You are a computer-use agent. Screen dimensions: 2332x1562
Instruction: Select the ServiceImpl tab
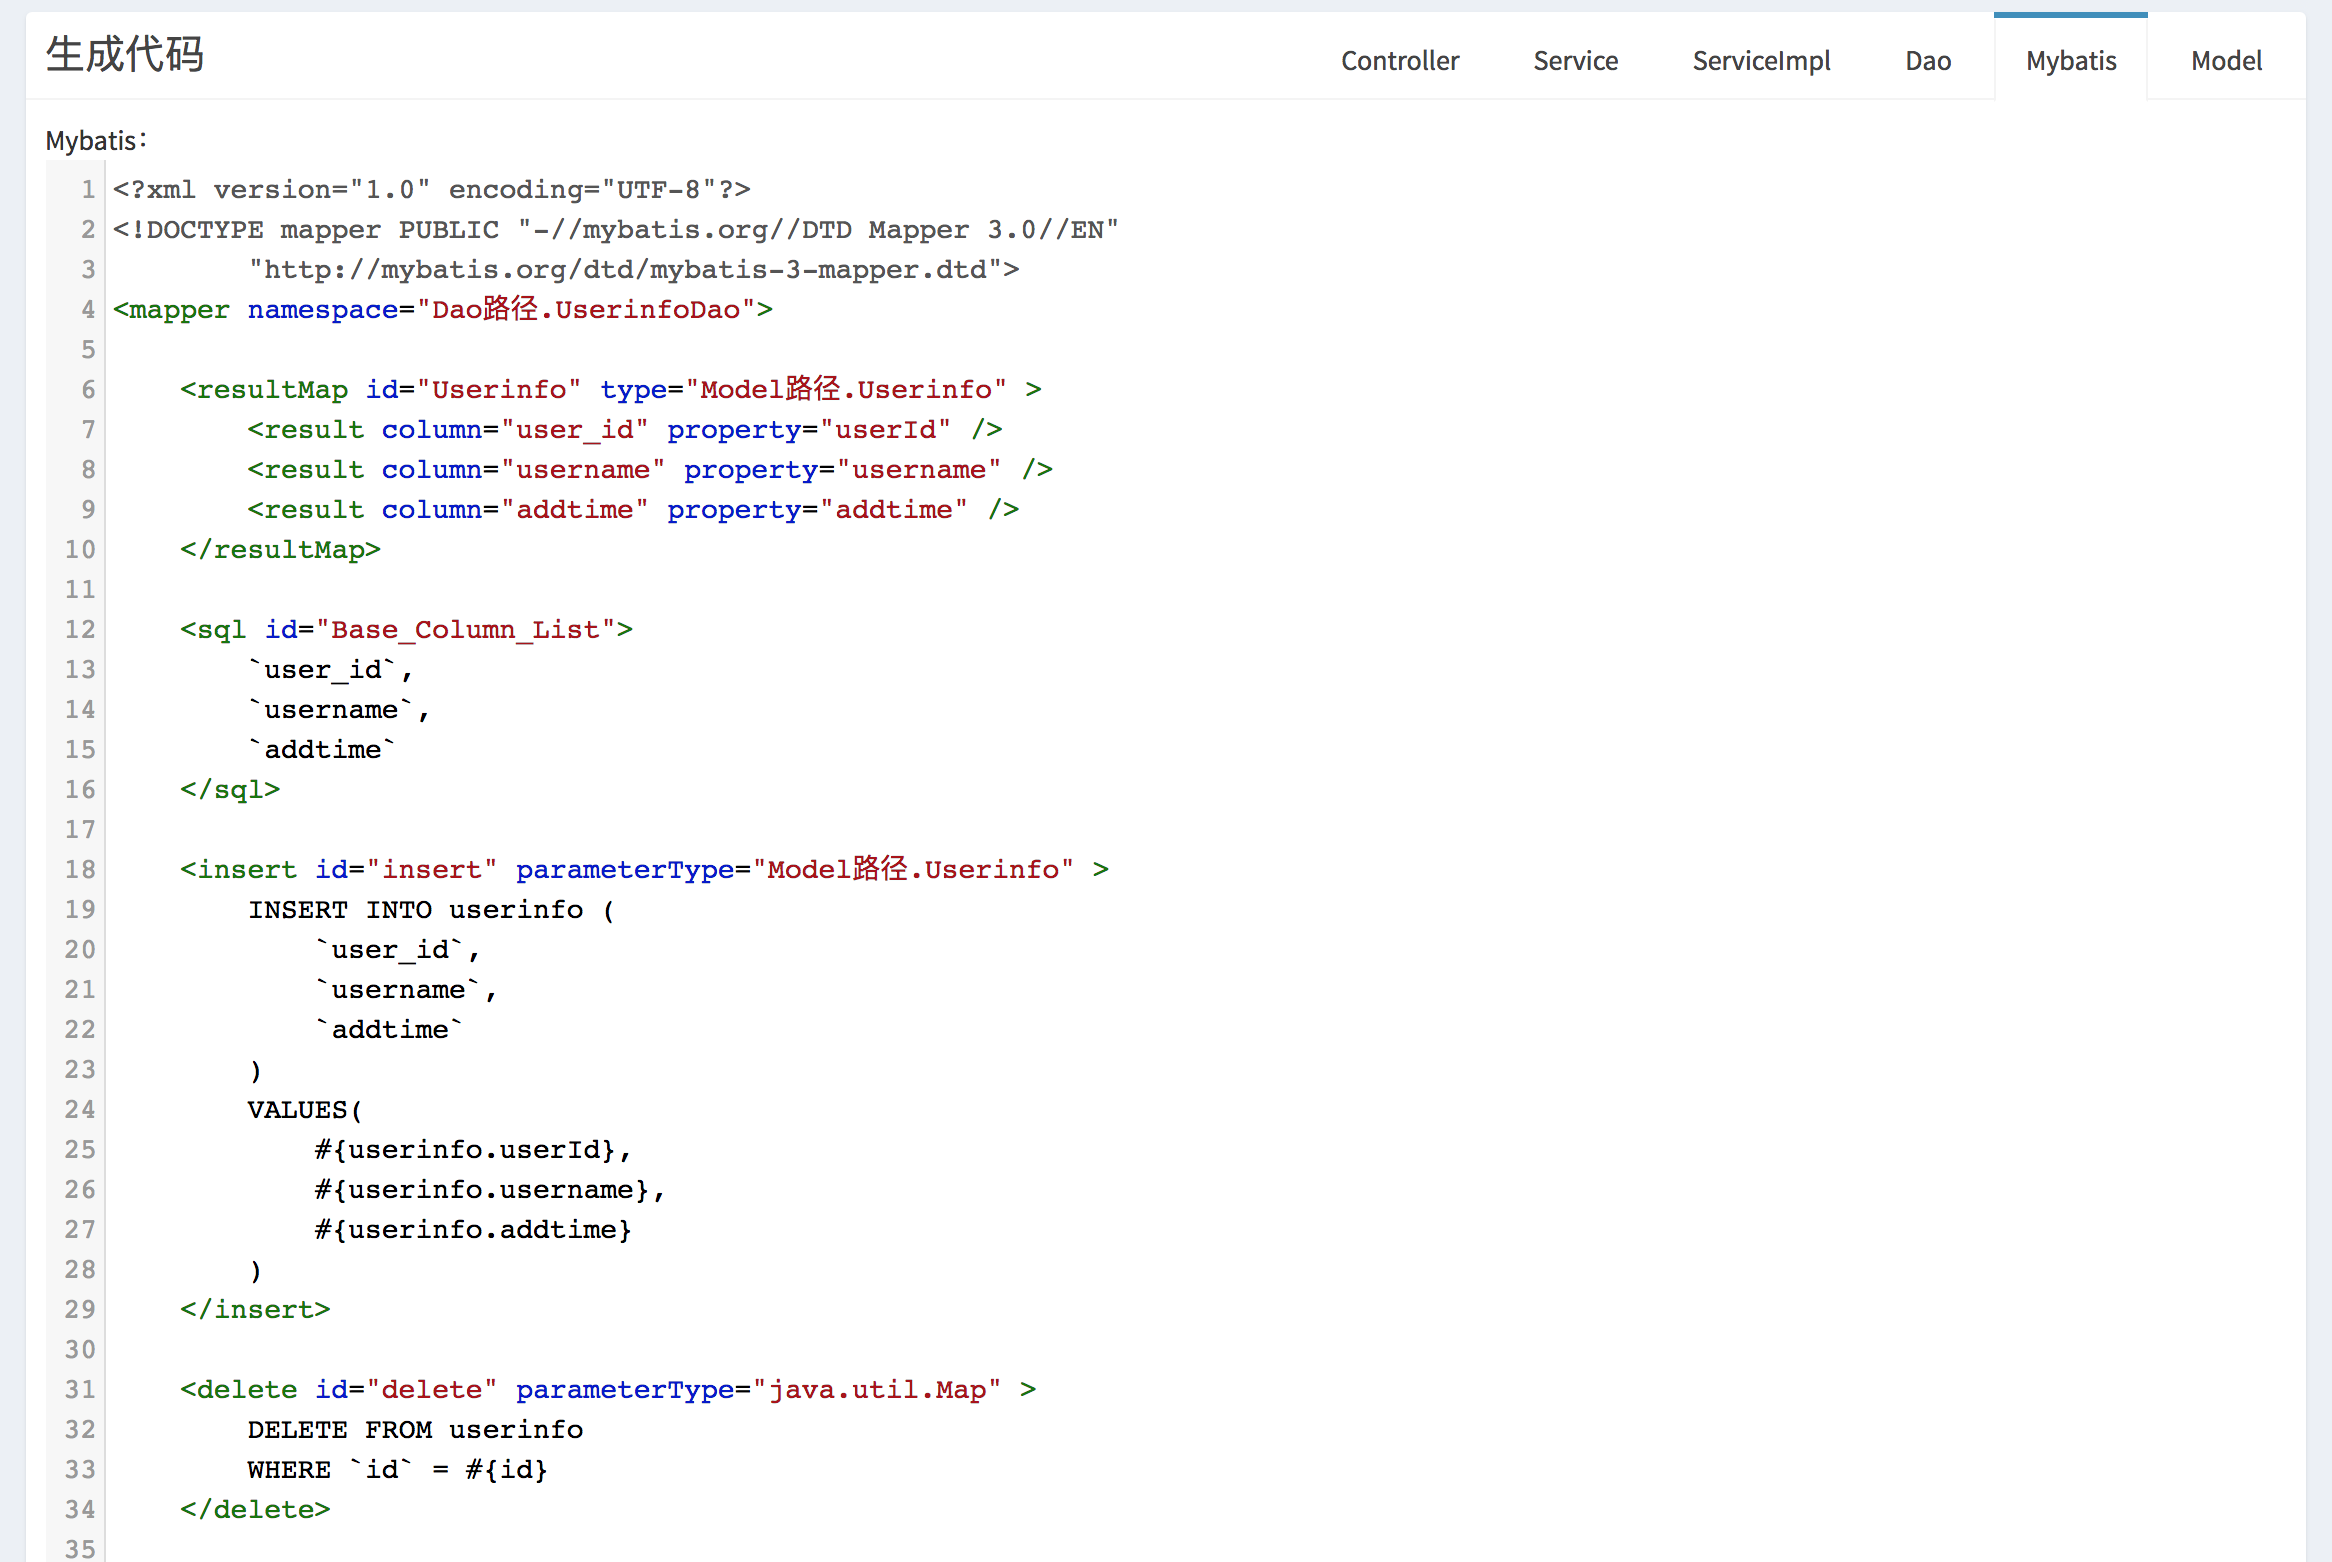[x=1760, y=61]
